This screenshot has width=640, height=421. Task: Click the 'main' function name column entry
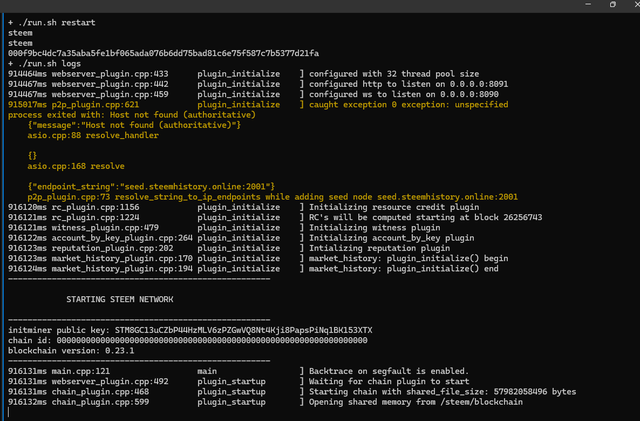[x=207, y=371]
